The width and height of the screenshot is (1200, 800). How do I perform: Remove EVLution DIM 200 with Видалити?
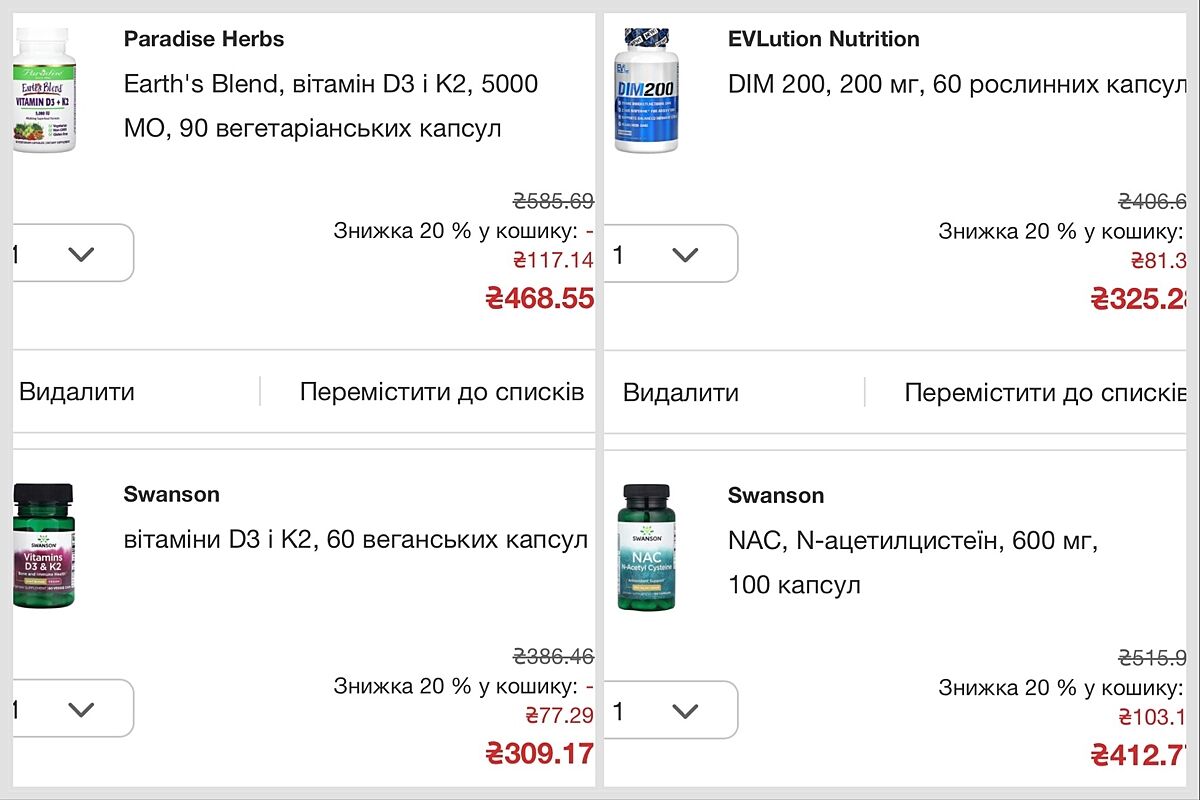681,392
